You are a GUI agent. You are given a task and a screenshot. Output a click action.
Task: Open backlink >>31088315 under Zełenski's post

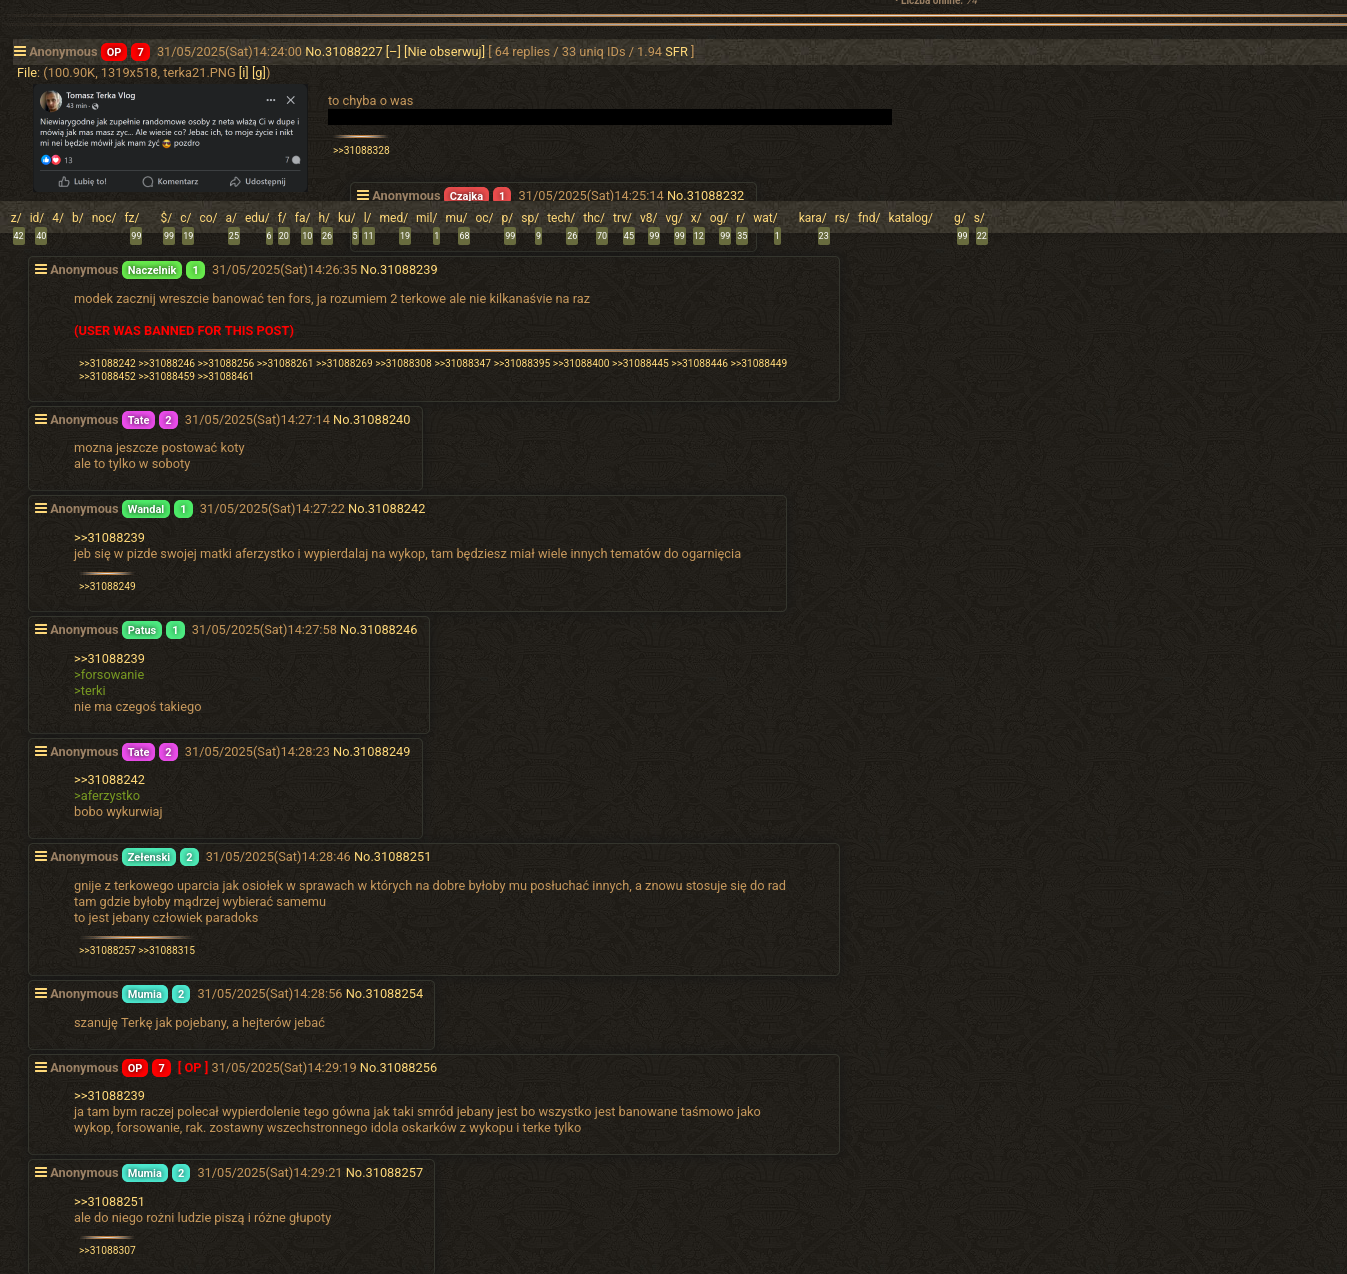167,950
